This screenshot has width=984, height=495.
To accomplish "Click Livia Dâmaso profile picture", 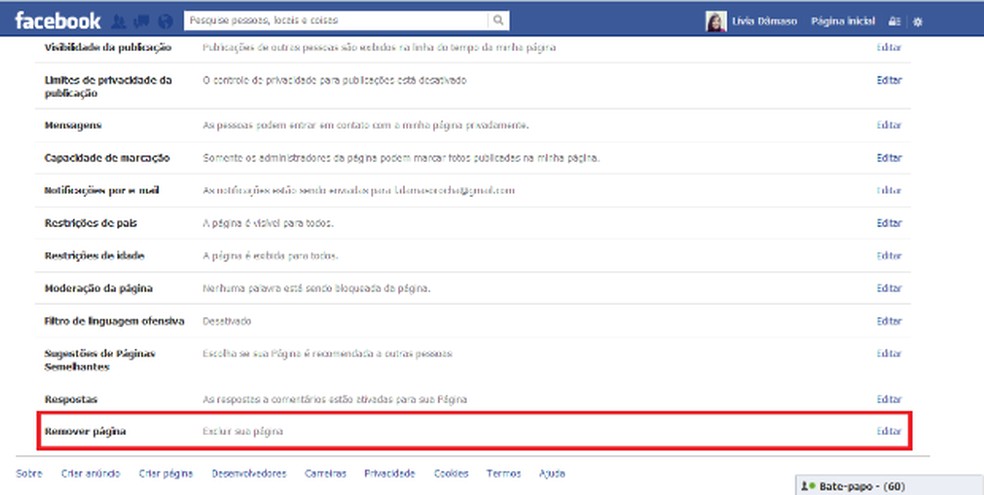I will point(716,21).
